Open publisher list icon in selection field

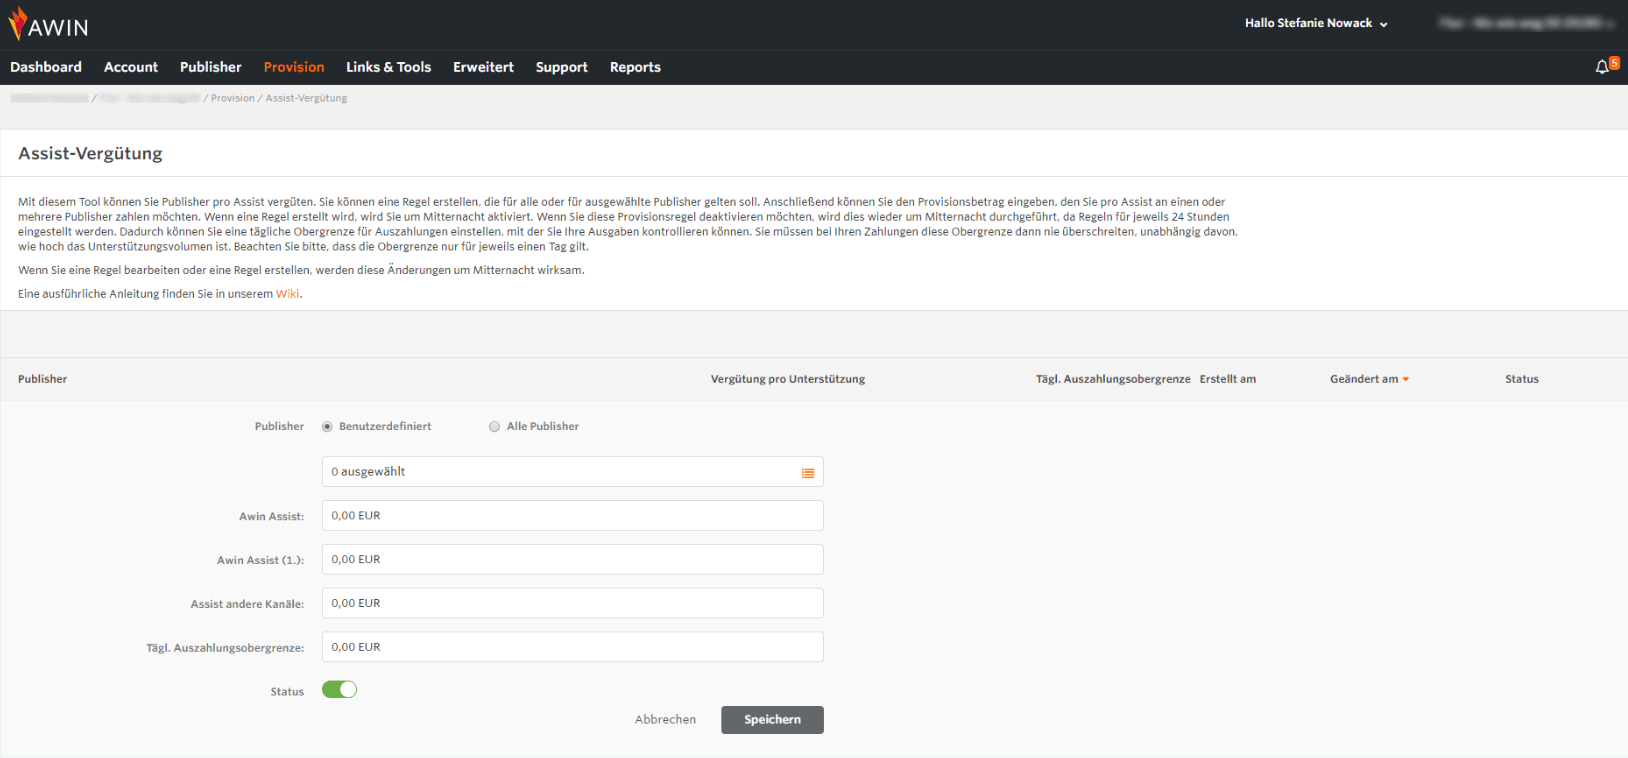807,473
